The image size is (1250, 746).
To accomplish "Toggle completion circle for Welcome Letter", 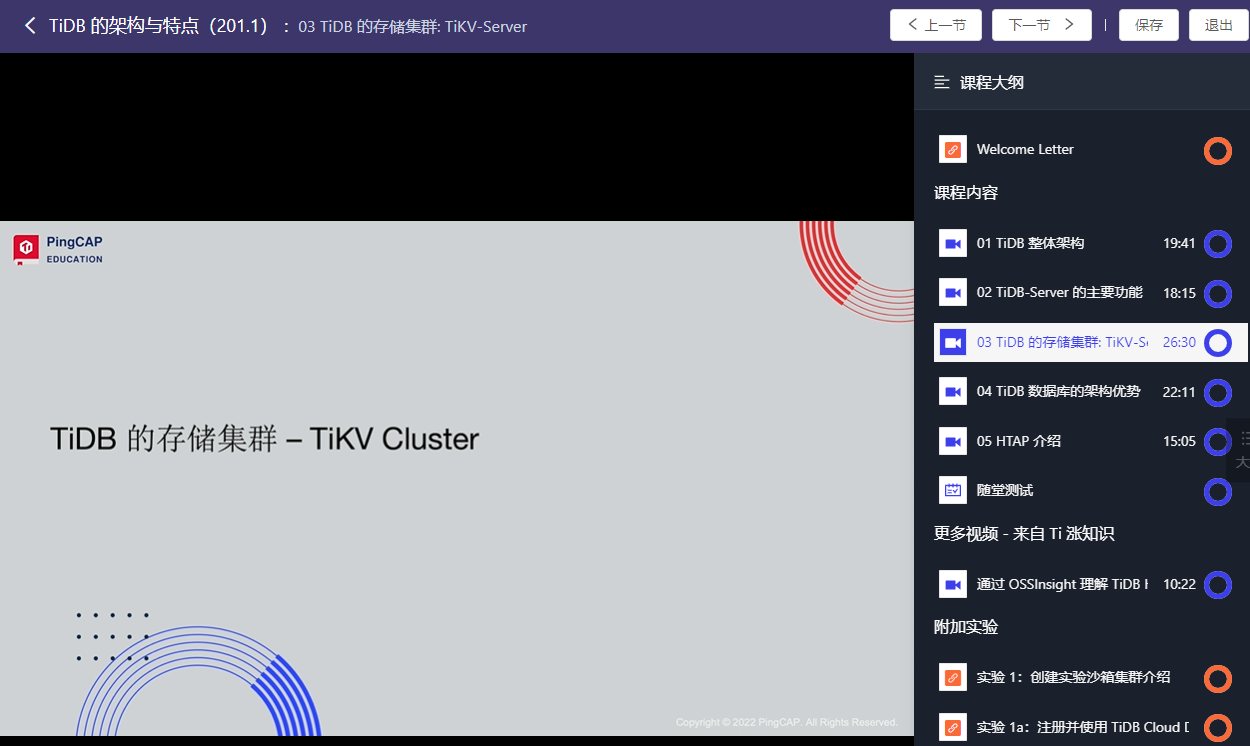I will click(x=1217, y=151).
